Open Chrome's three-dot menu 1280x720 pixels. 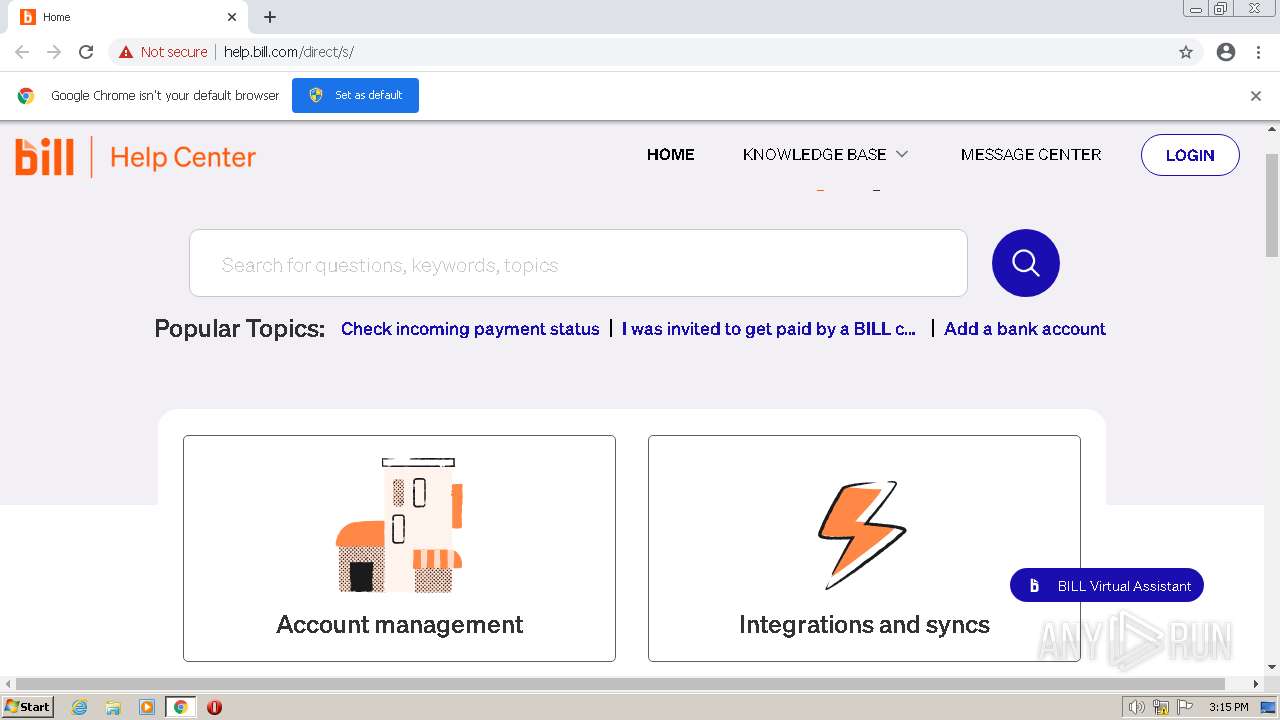(x=1258, y=52)
